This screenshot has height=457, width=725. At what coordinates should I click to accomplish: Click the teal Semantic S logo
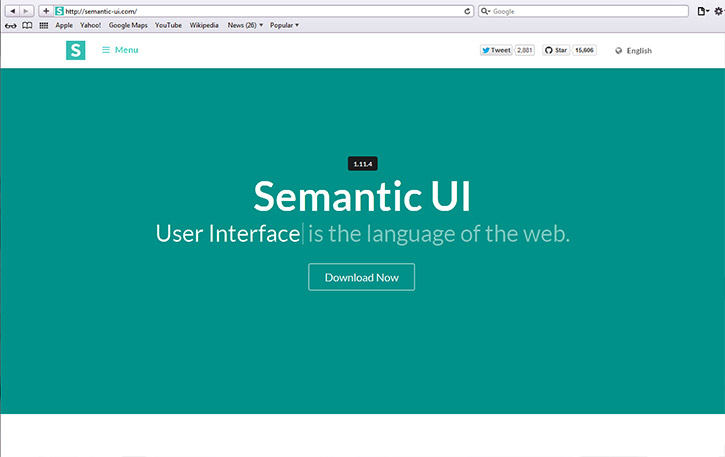point(75,50)
